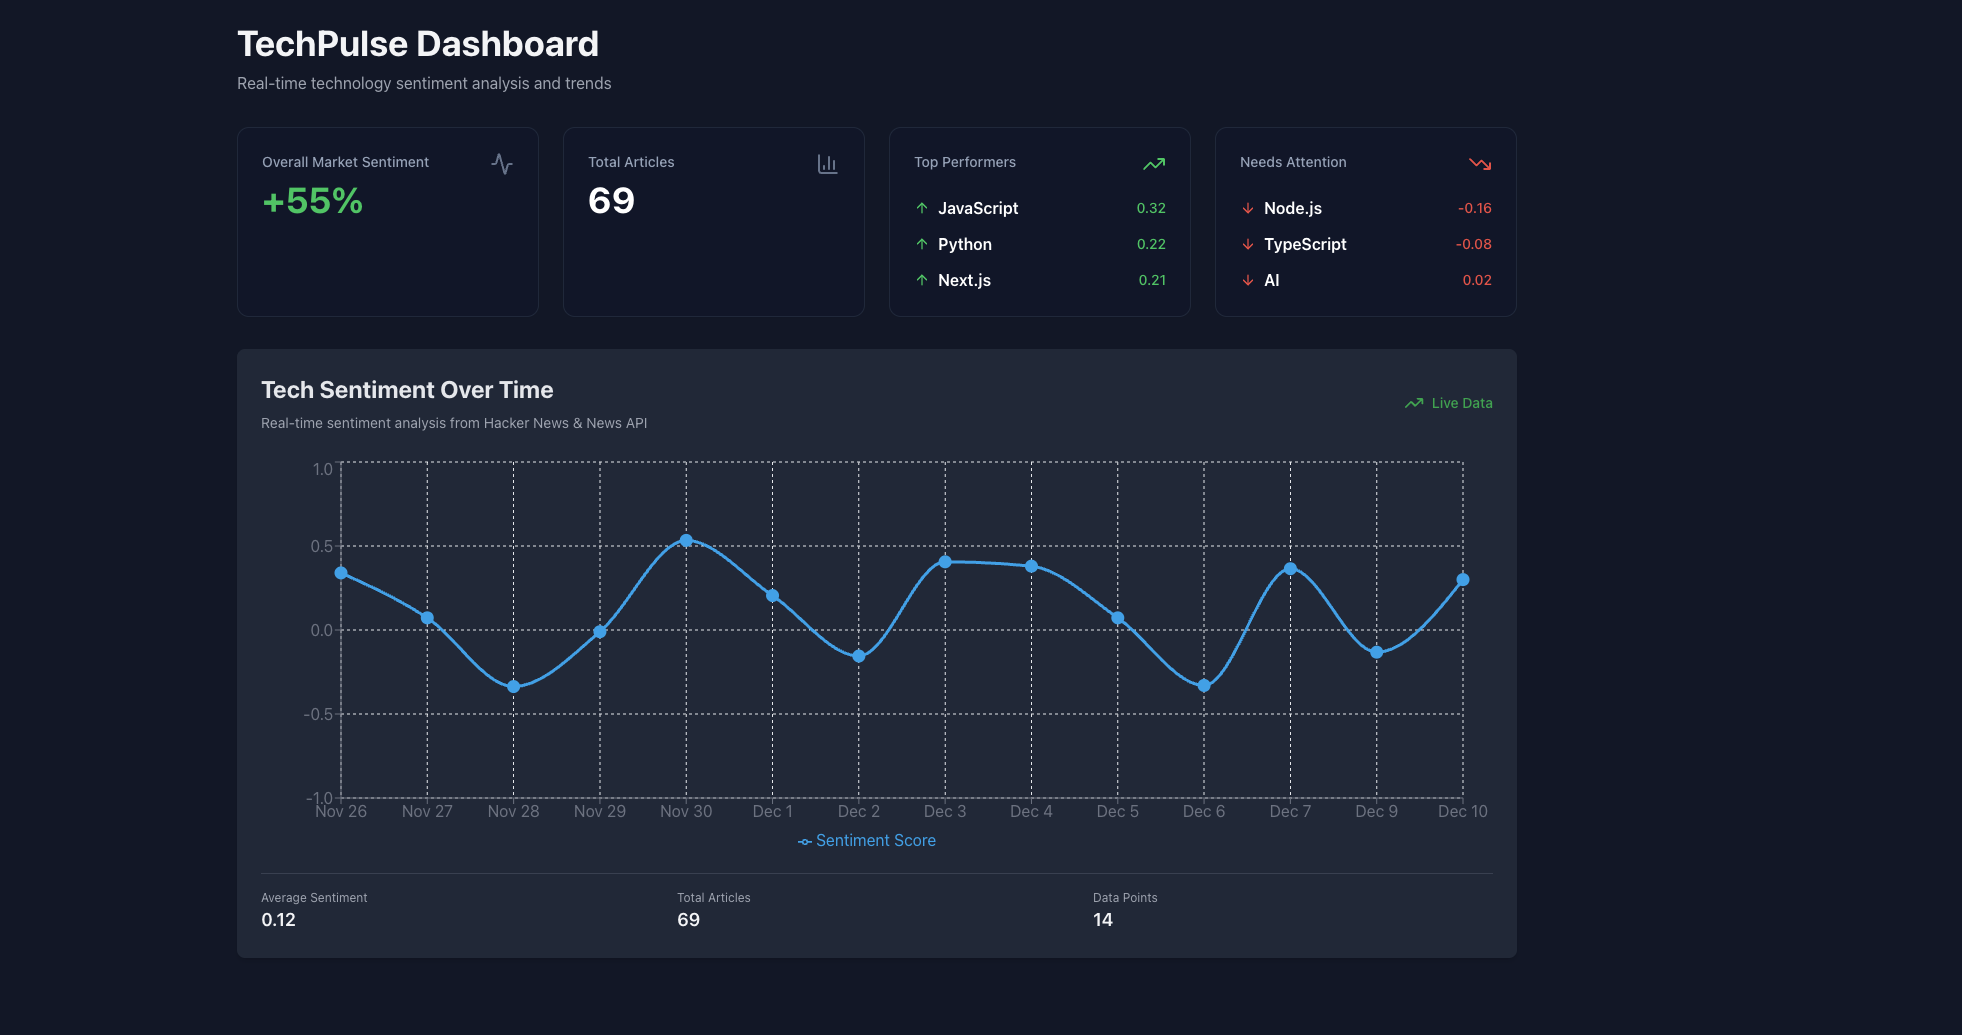
Task: Toggle the Sentiment Score legend below the chart
Action: [x=866, y=840]
